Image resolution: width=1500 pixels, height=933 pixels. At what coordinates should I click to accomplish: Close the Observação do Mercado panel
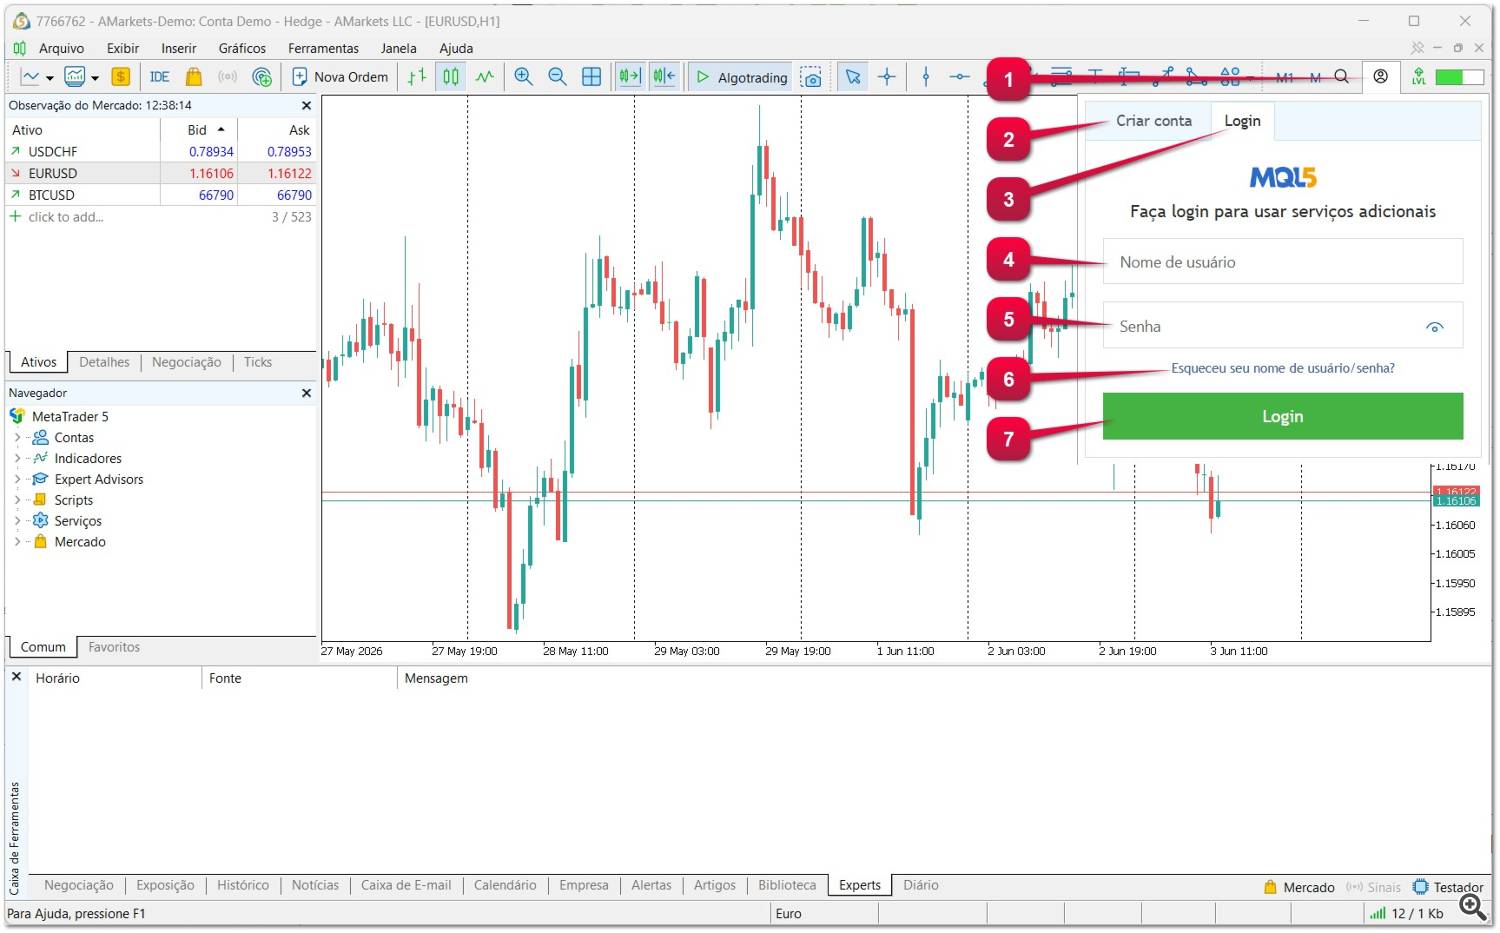307,105
